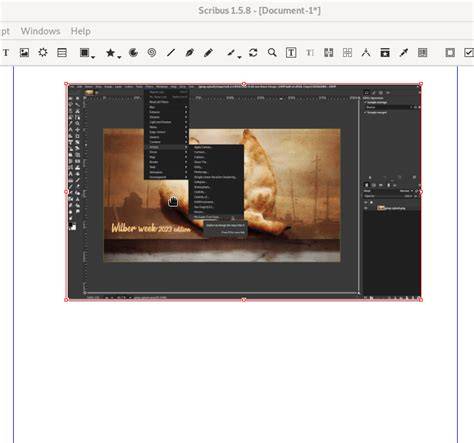Open the Polygon tool dropdown arrow

click(119, 57)
